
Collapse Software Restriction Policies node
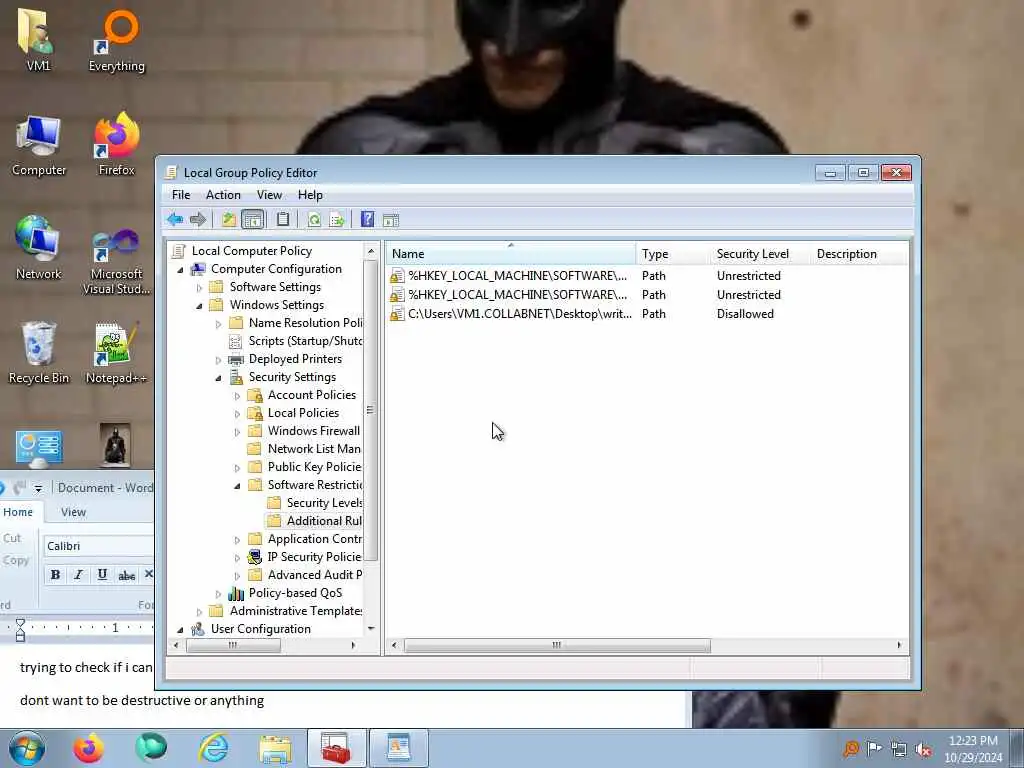238,485
